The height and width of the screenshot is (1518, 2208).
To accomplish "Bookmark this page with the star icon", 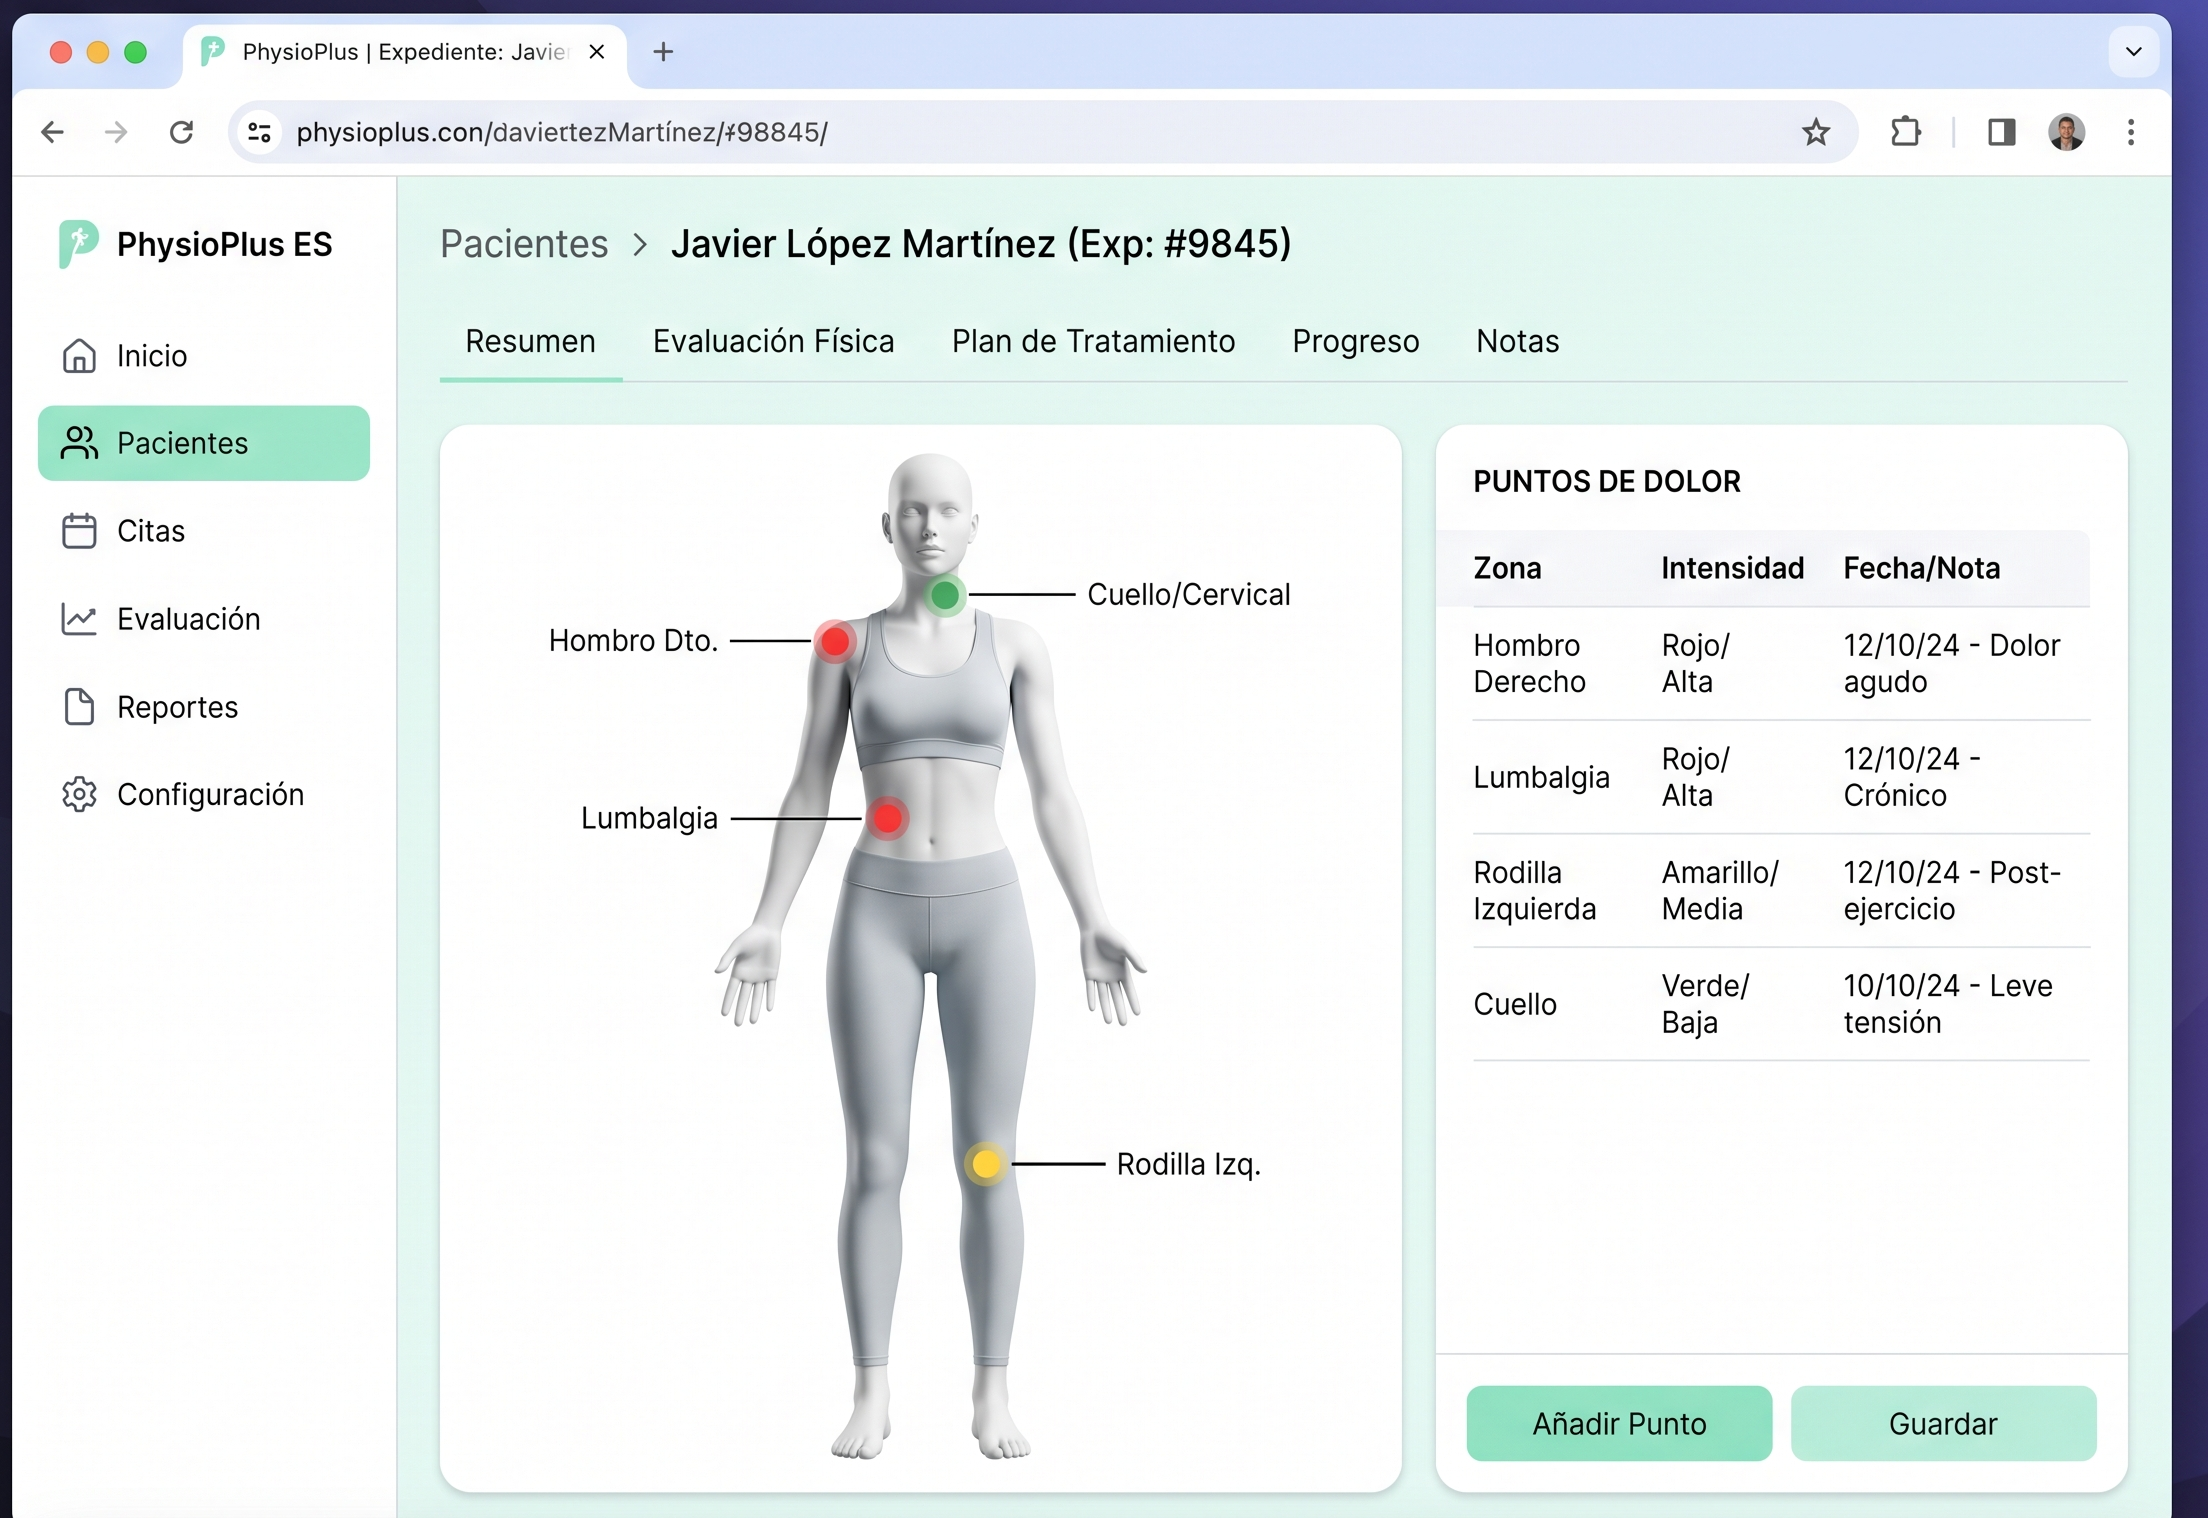I will click(x=1816, y=132).
